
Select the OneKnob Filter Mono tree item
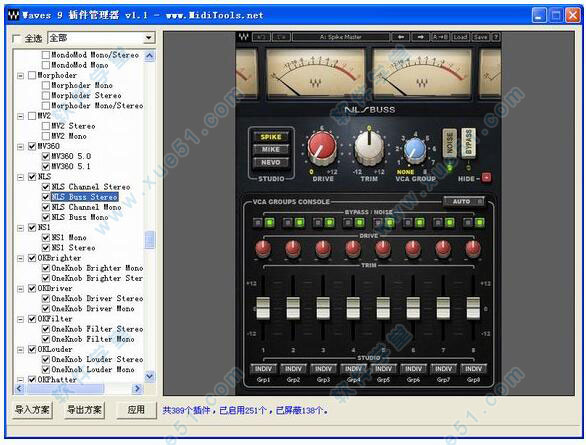(x=93, y=339)
